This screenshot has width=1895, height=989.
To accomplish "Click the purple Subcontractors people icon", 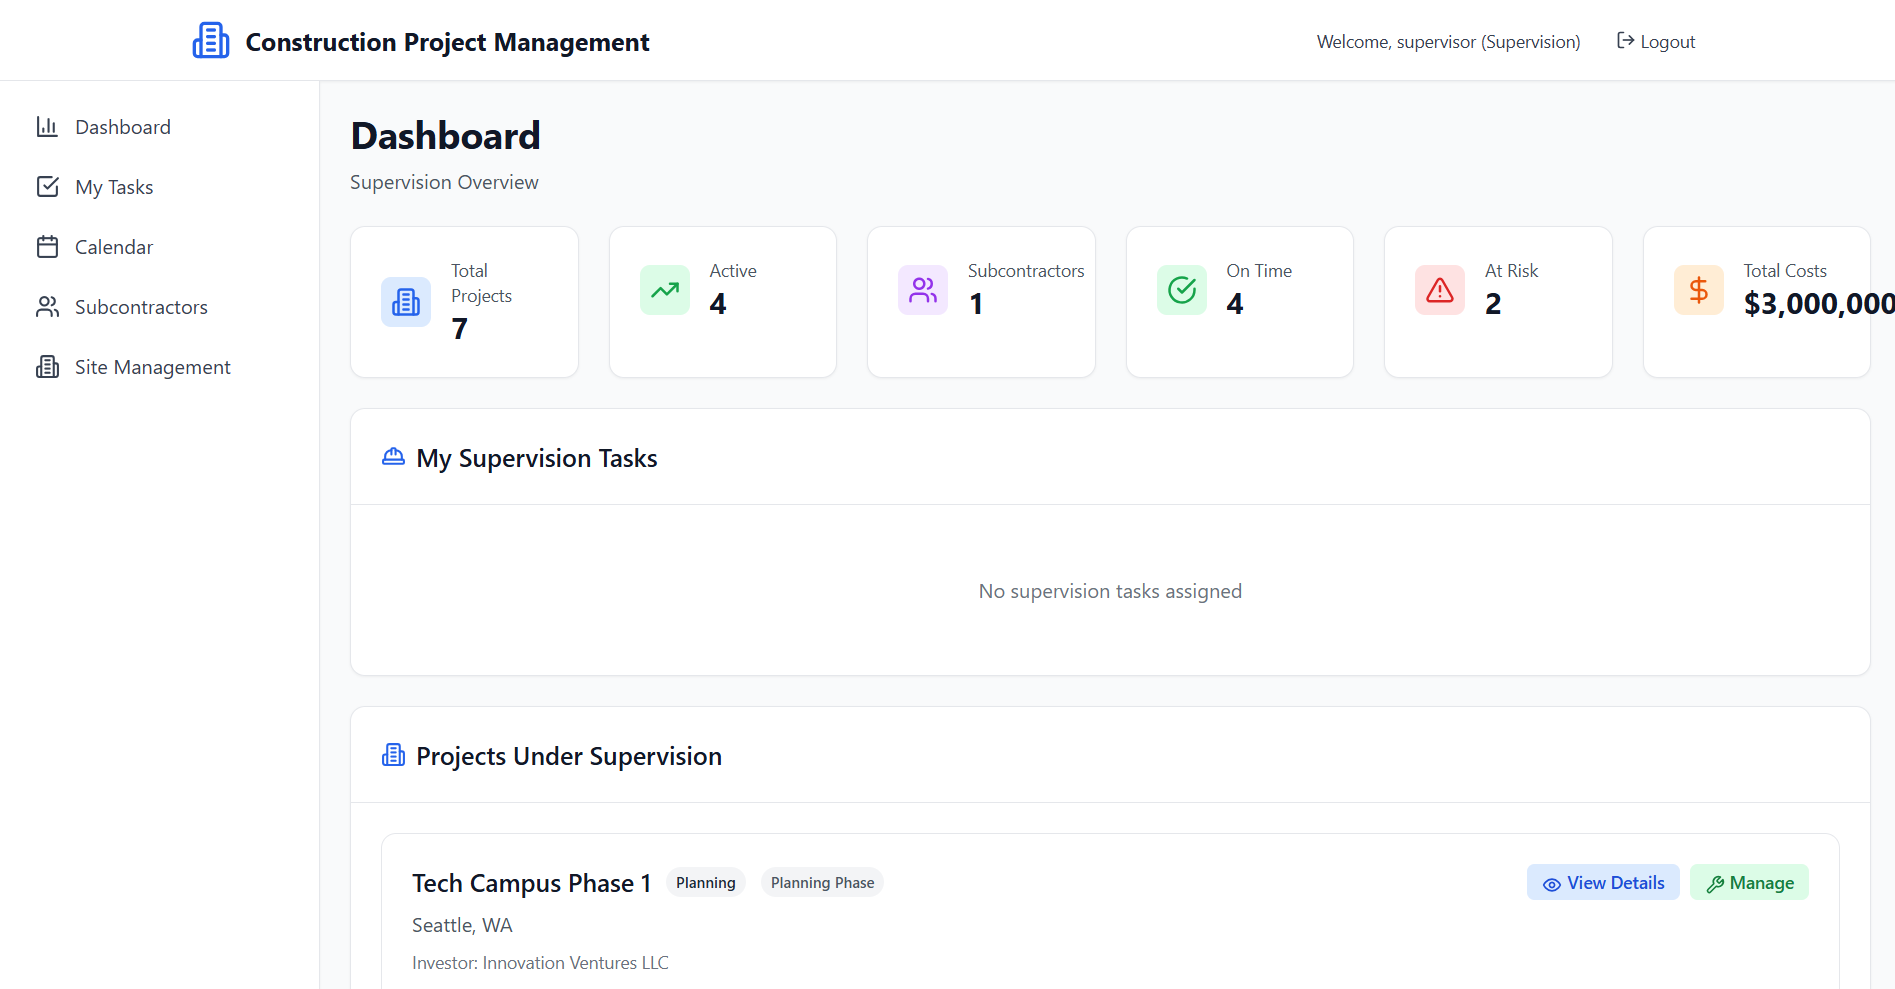I will (922, 290).
